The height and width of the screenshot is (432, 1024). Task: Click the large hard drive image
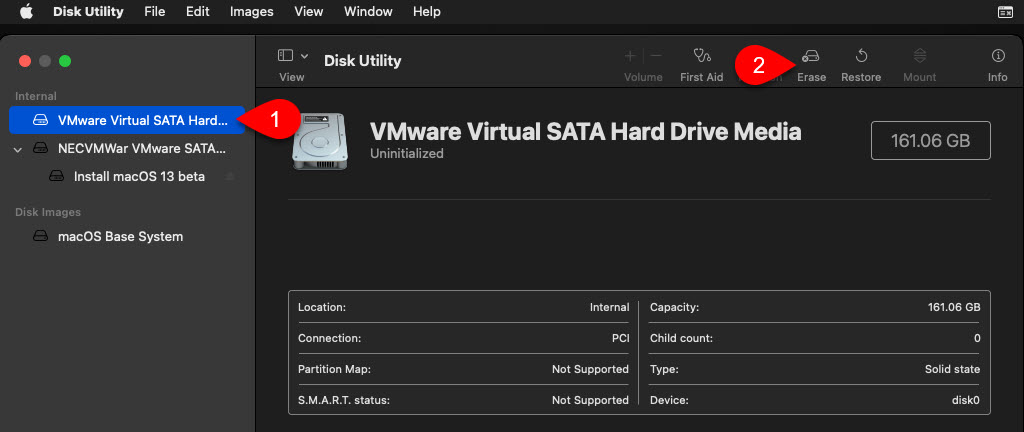(320, 141)
